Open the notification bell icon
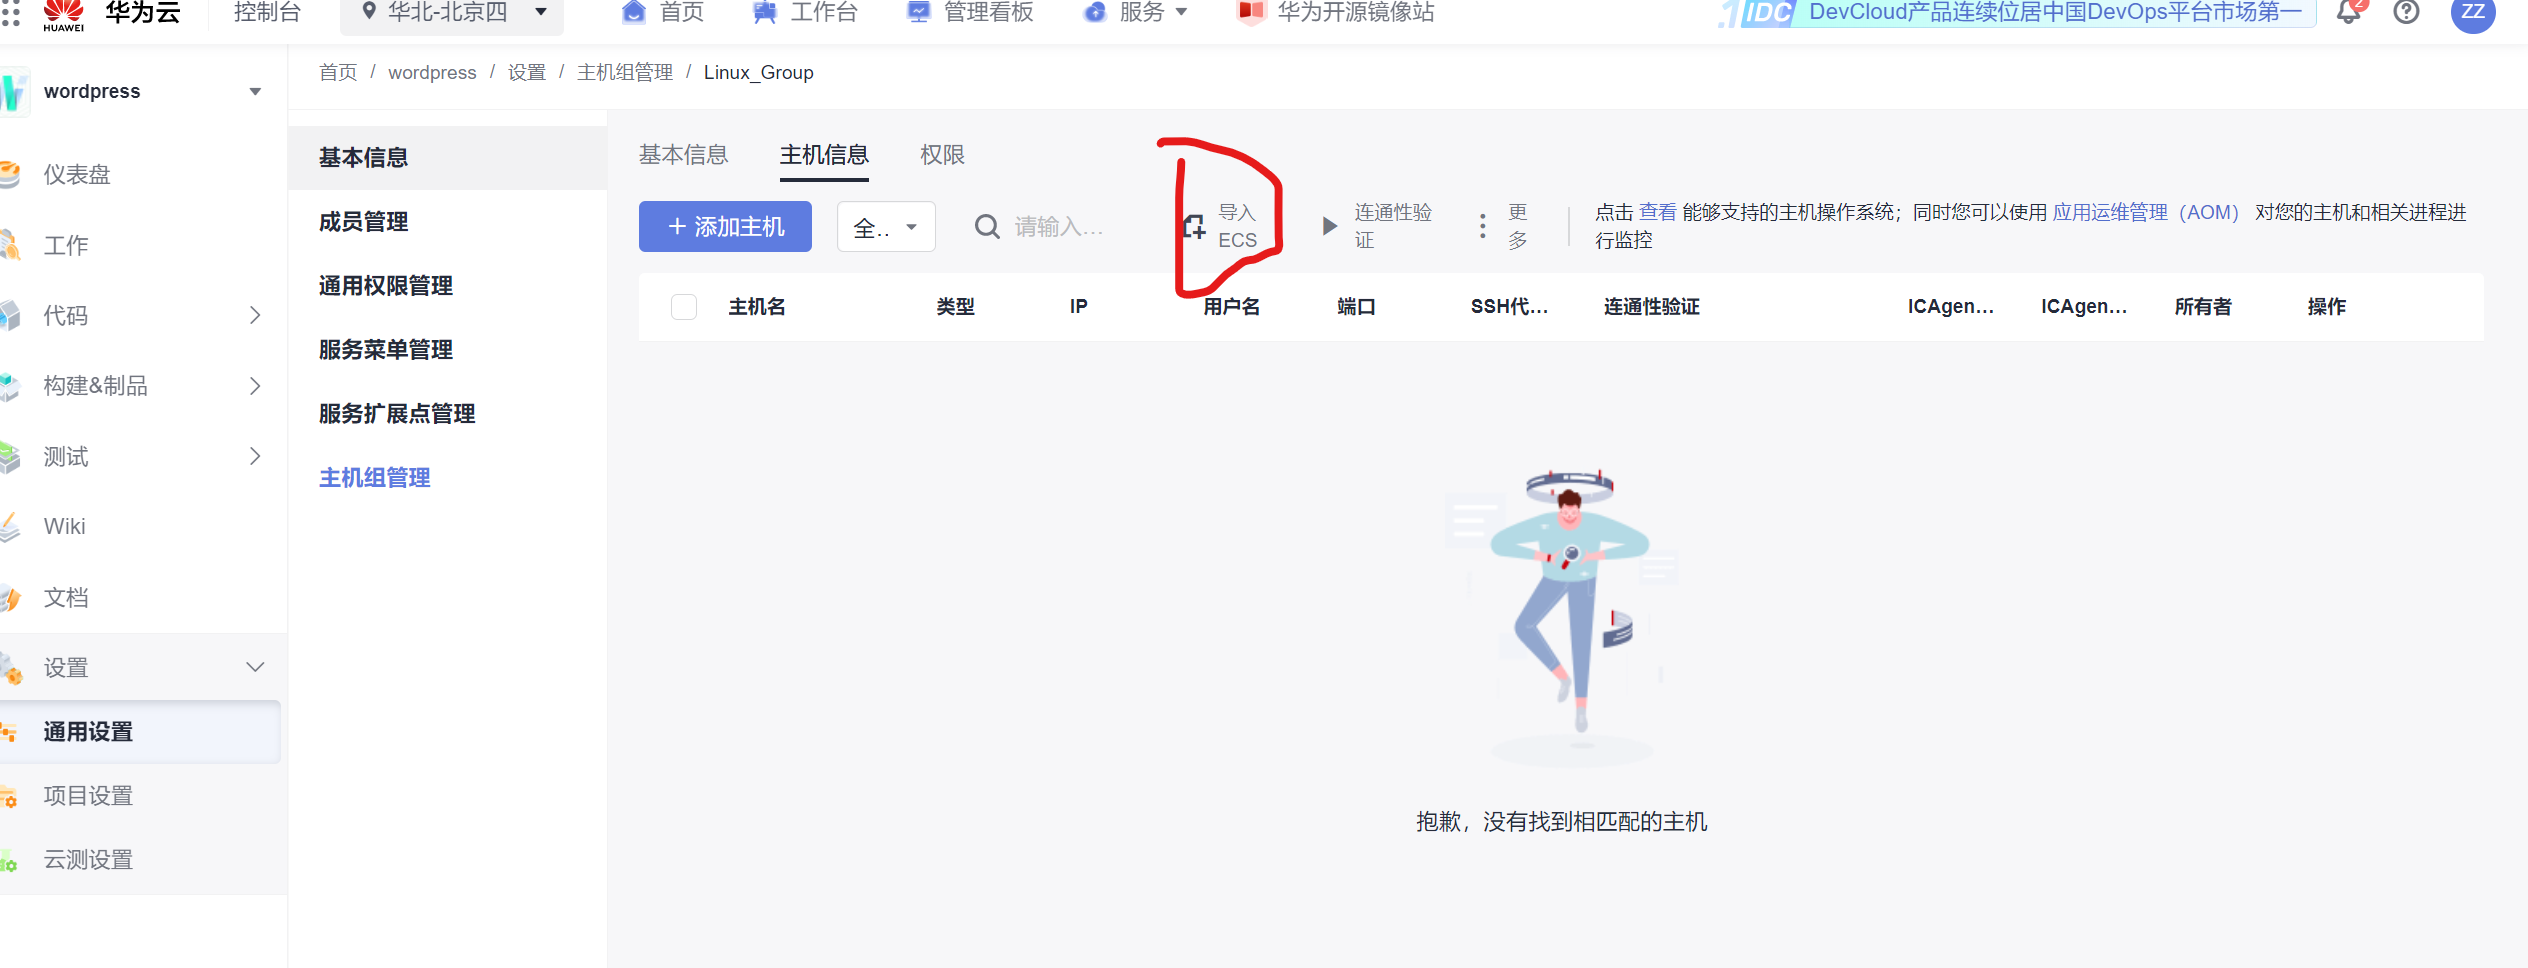This screenshot has width=2528, height=968. click(x=2349, y=13)
